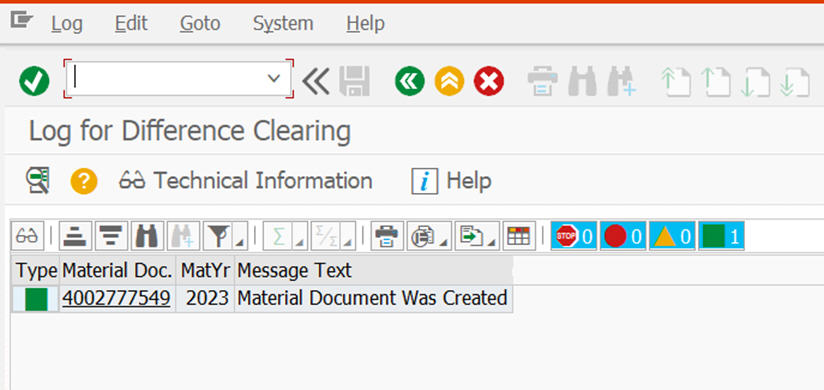Sort in descending order icon

pyautogui.click(x=111, y=236)
